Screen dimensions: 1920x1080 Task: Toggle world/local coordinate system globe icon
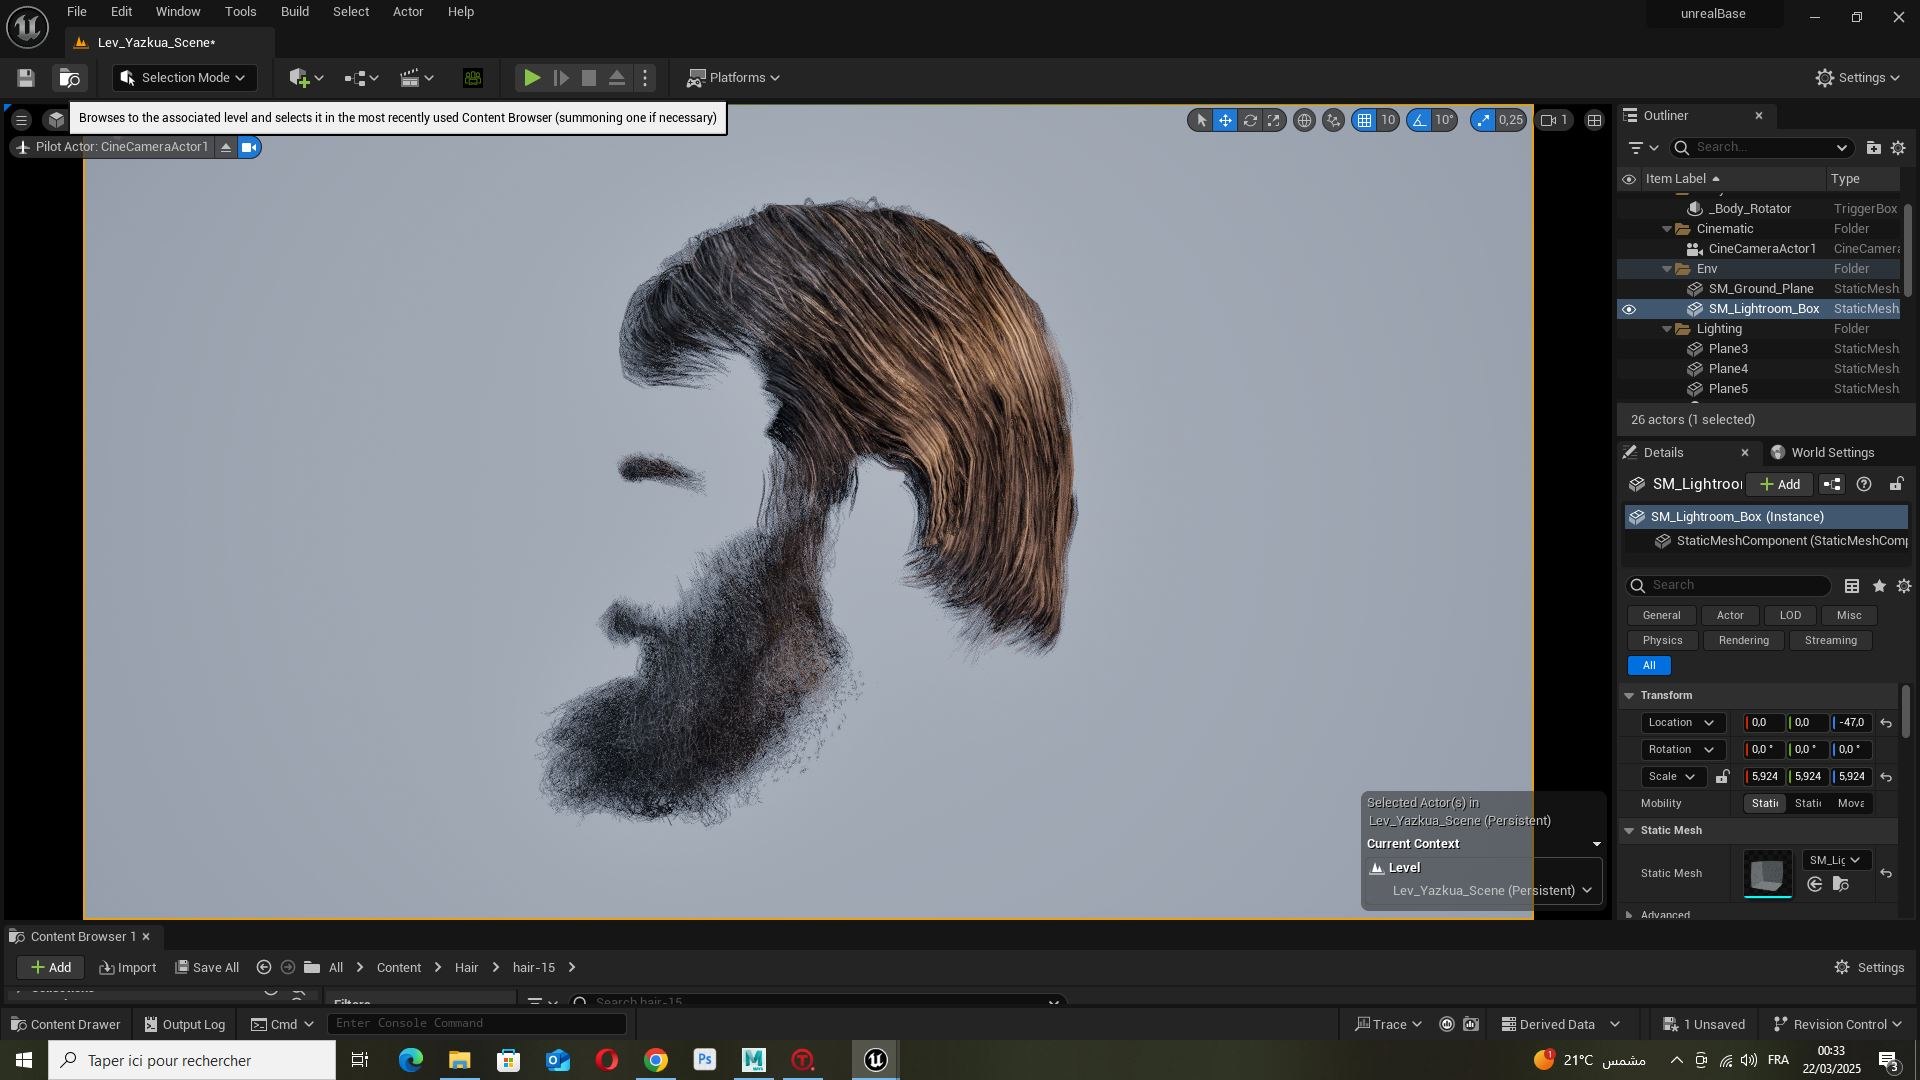(1304, 120)
